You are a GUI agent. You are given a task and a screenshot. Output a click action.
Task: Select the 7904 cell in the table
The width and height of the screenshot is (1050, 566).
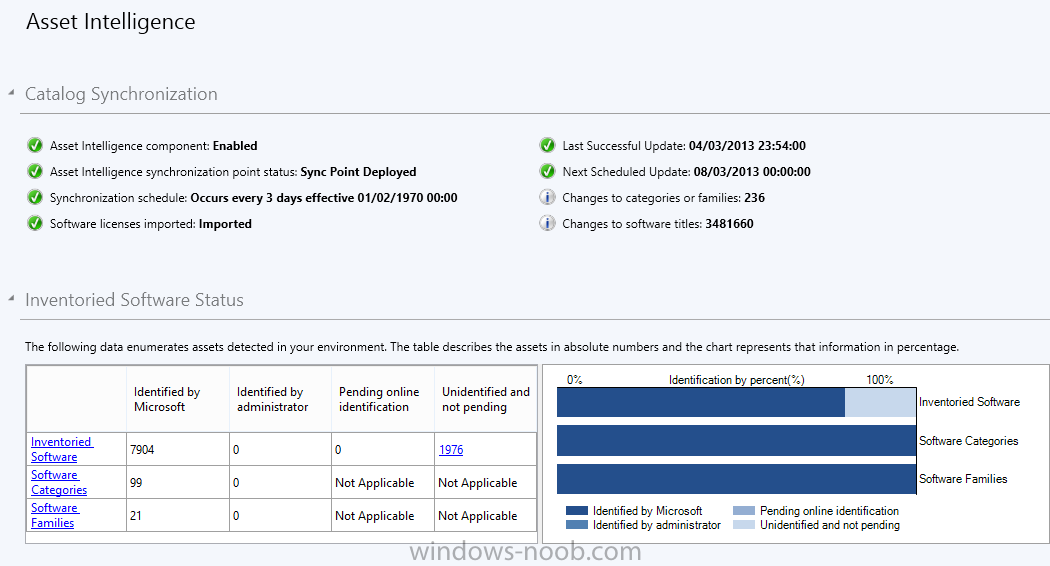click(177, 449)
